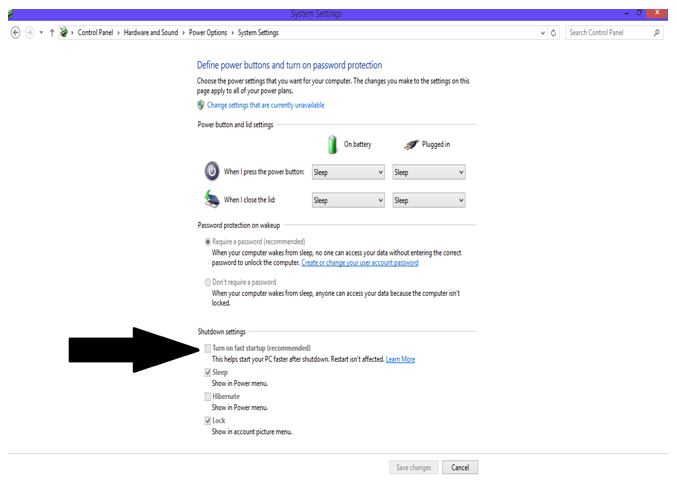Click the power button icon
This screenshot has height=491, width=677.
point(212,171)
